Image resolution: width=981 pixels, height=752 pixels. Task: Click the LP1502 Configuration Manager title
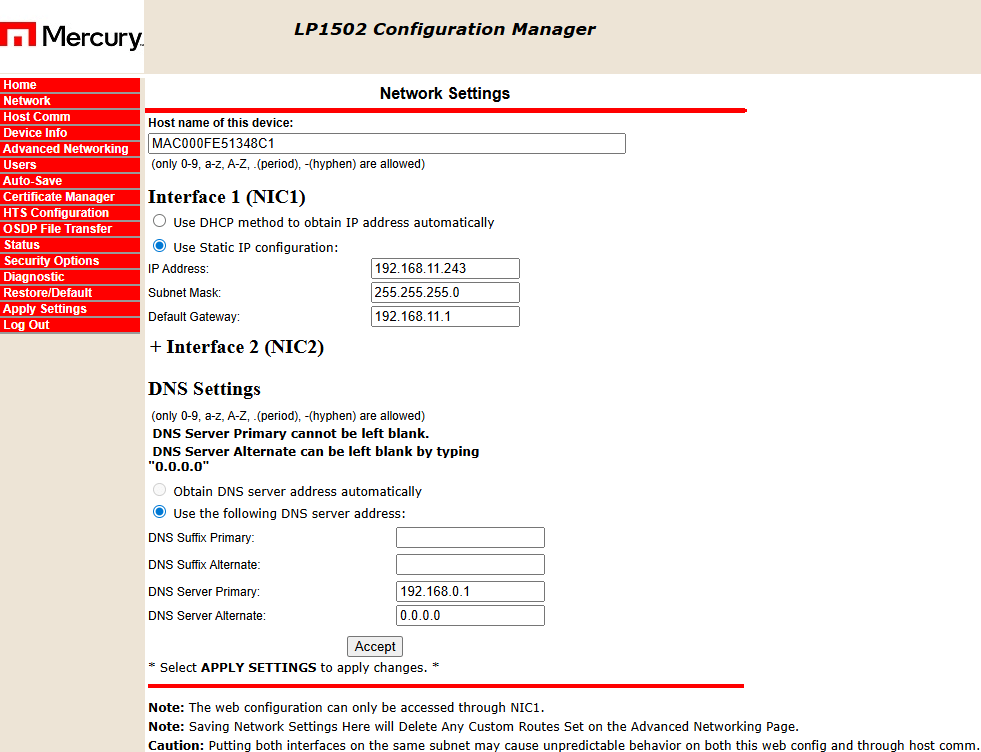[x=445, y=29]
